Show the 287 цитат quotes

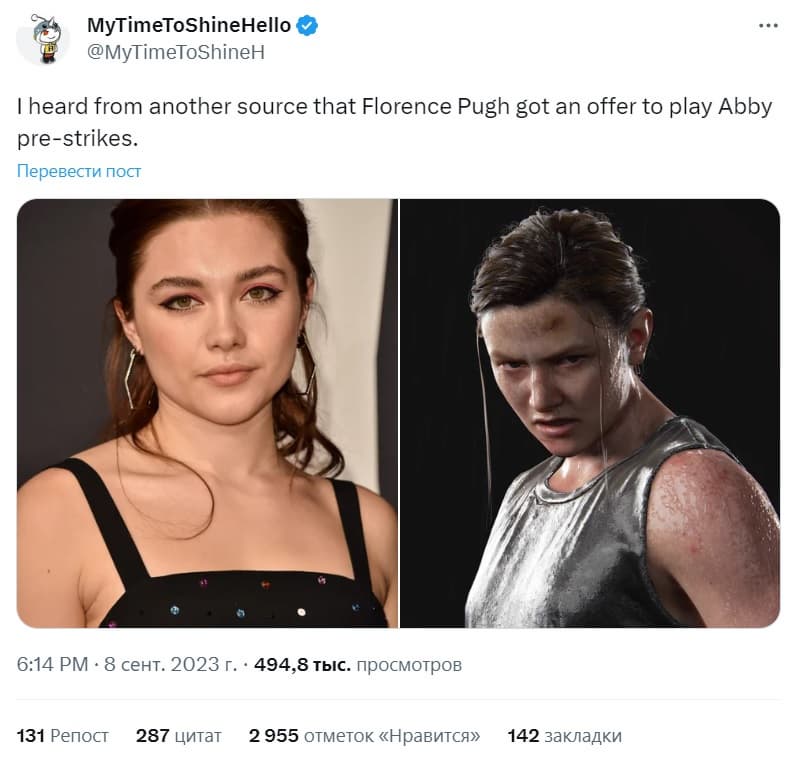179,736
